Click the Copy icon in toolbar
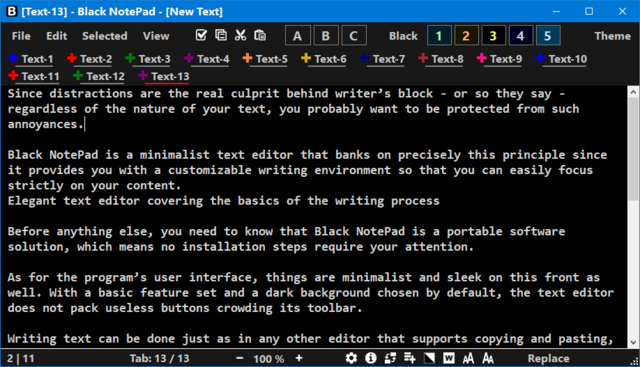 tap(221, 36)
